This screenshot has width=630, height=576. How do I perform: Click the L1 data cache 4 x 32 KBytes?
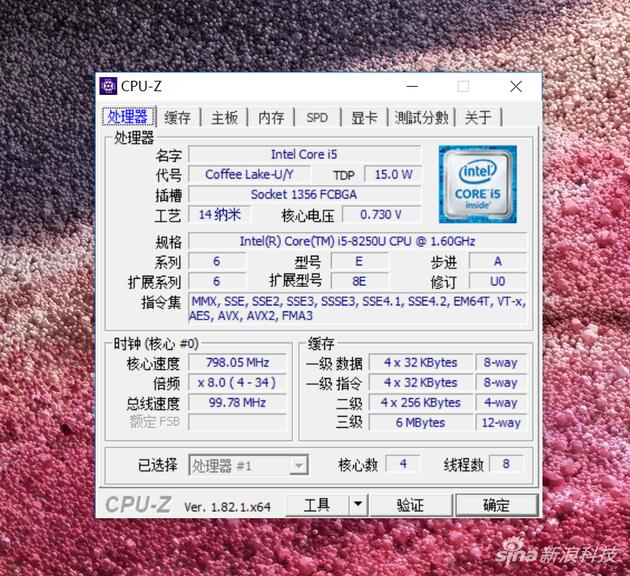pyautogui.click(x=421, y=362)
